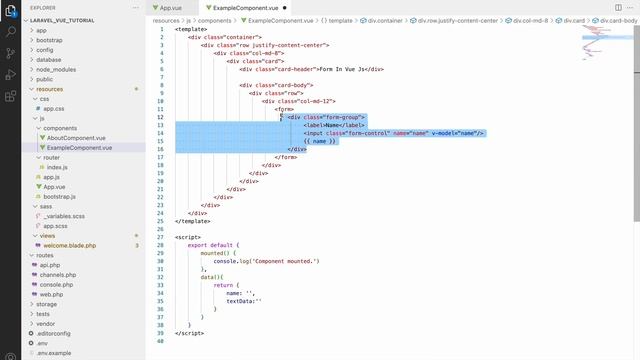The height and width of the screenshot is (360, 640).
Task: Click the div.row.justify-content-center breadcrumb
Action: pos(458,21)
